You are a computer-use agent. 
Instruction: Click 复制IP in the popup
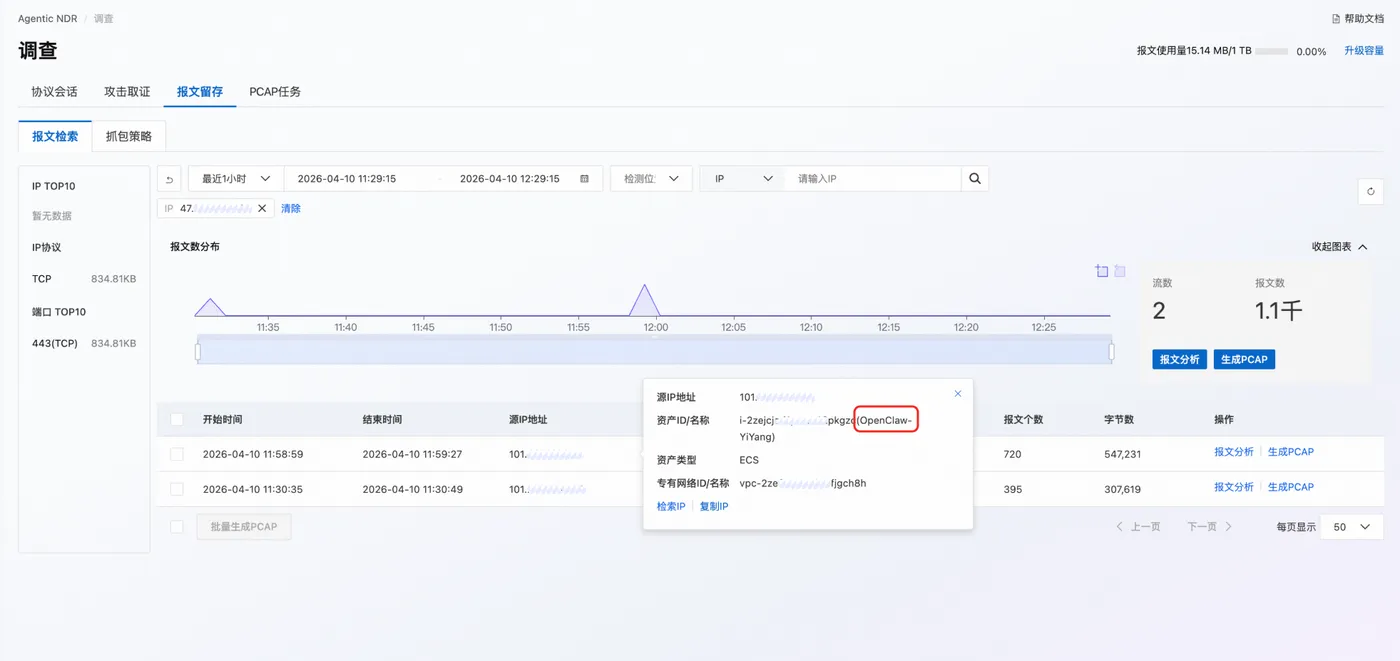coord(714,507)
